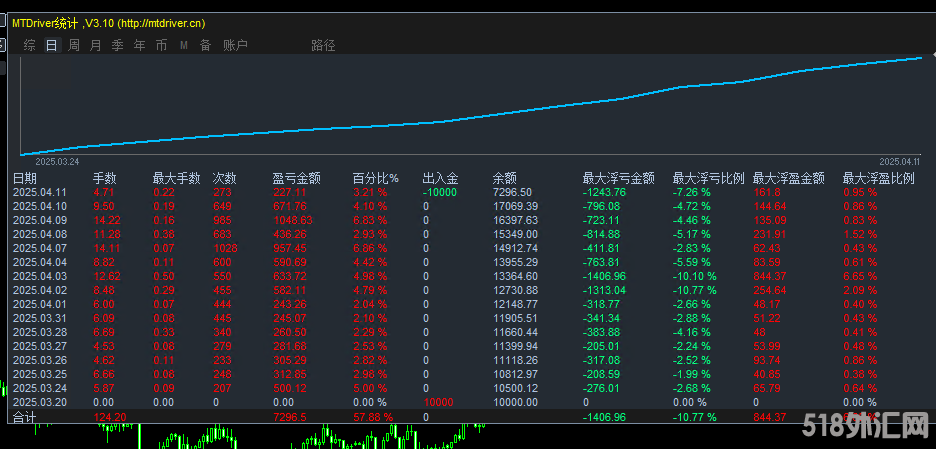Click the 10000 deposit value on 2025.03.20
936x449 pixels.
pyautogui.click(x=438, y=402)
